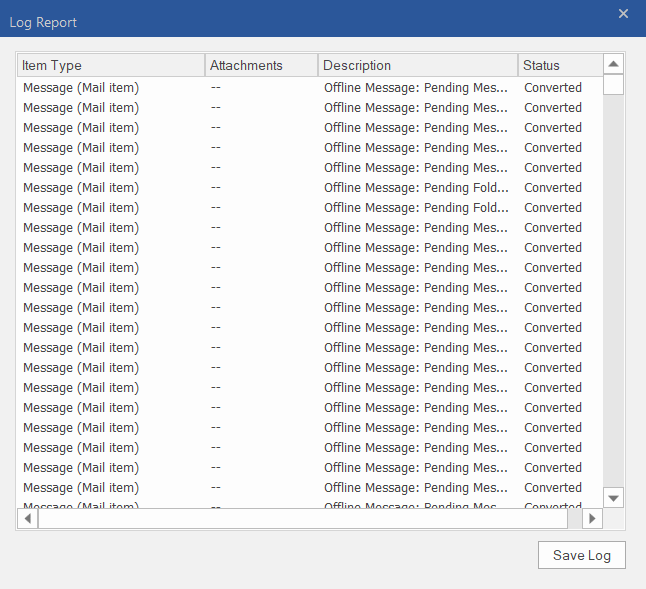This screenshot has height=589, width=646.
Task: Click 'Offline Message: Pending Mes...' in the first row
Action: click(x=416, y=87)
